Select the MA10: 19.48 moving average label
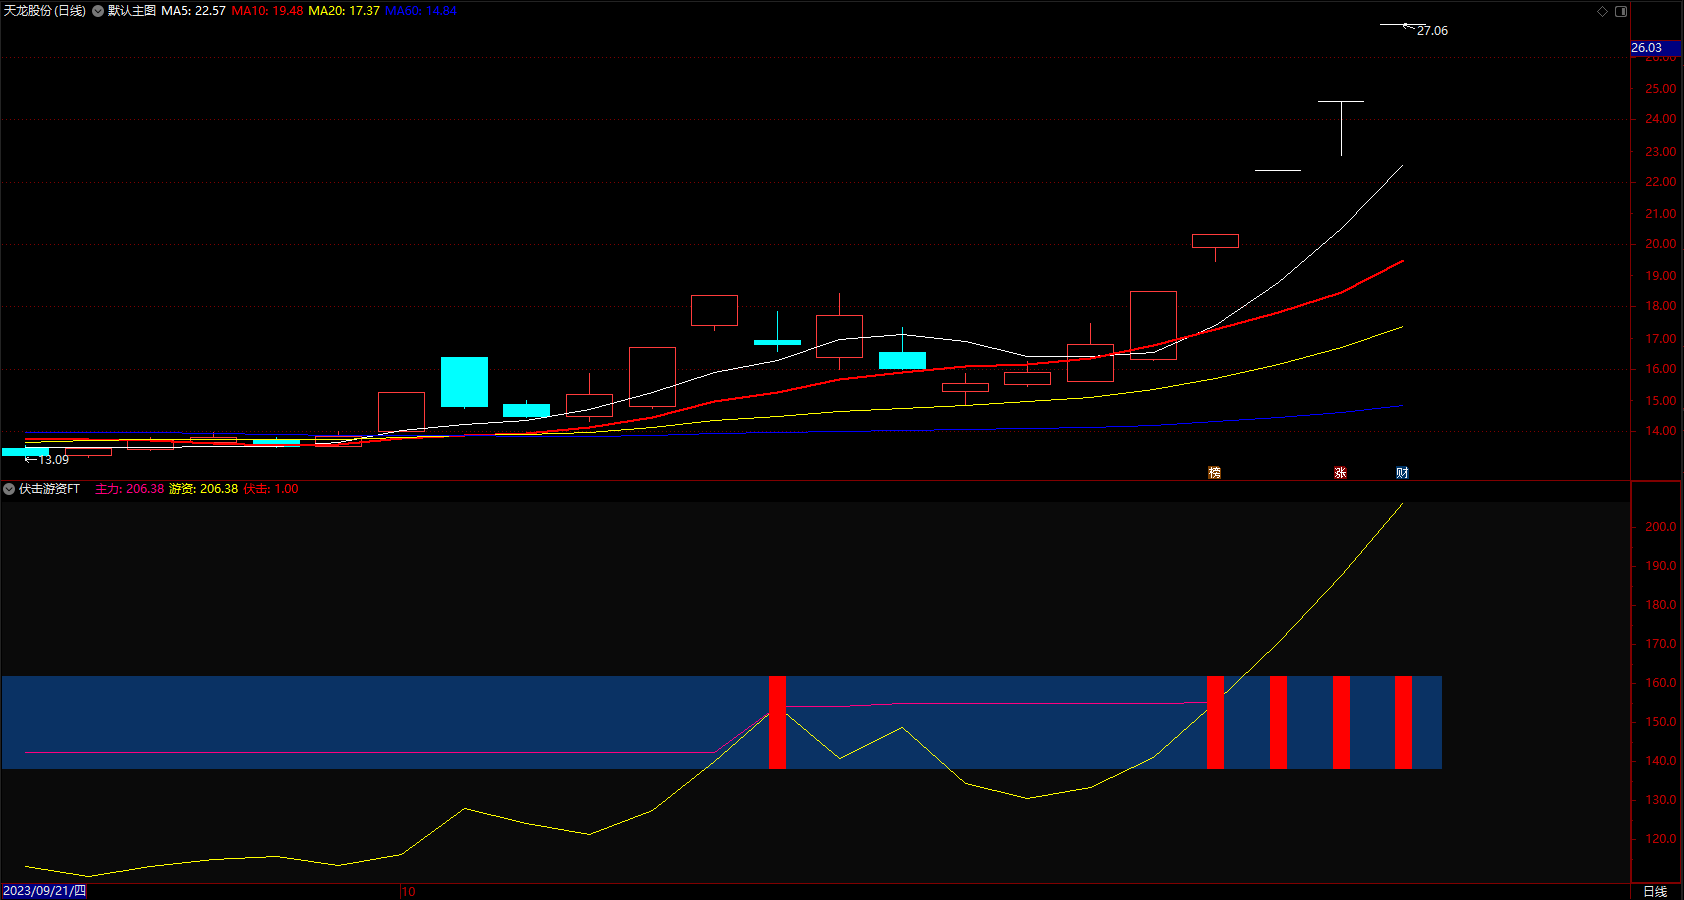Screen dimensions: 1684x900 [x=267, y=11]
